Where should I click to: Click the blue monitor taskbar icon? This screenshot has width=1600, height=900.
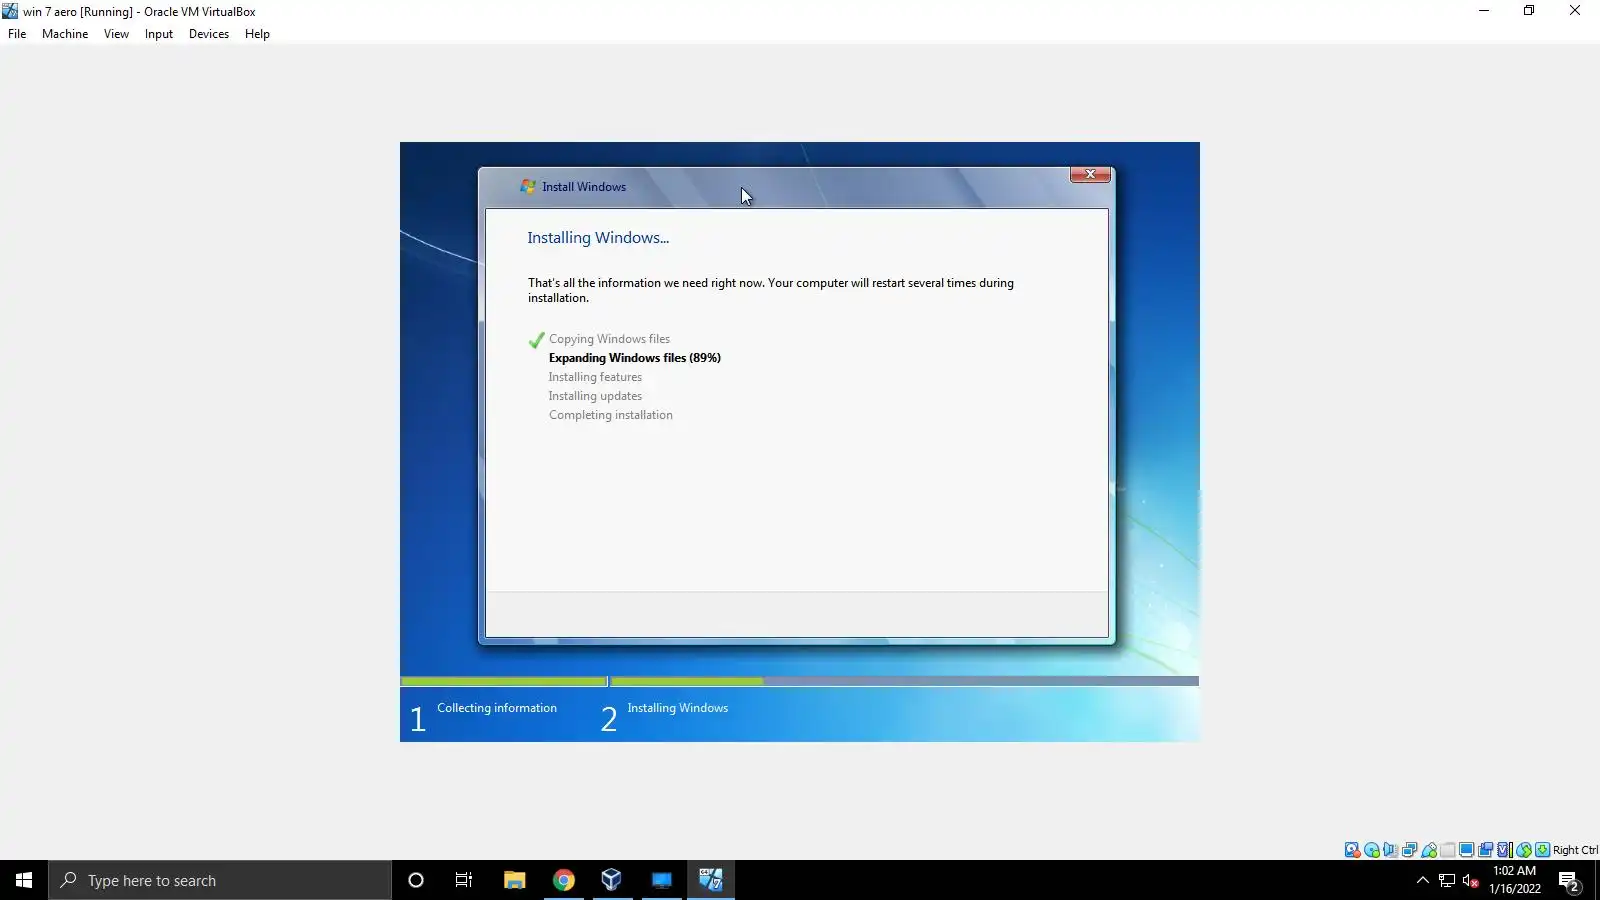(x=662, y=880)
